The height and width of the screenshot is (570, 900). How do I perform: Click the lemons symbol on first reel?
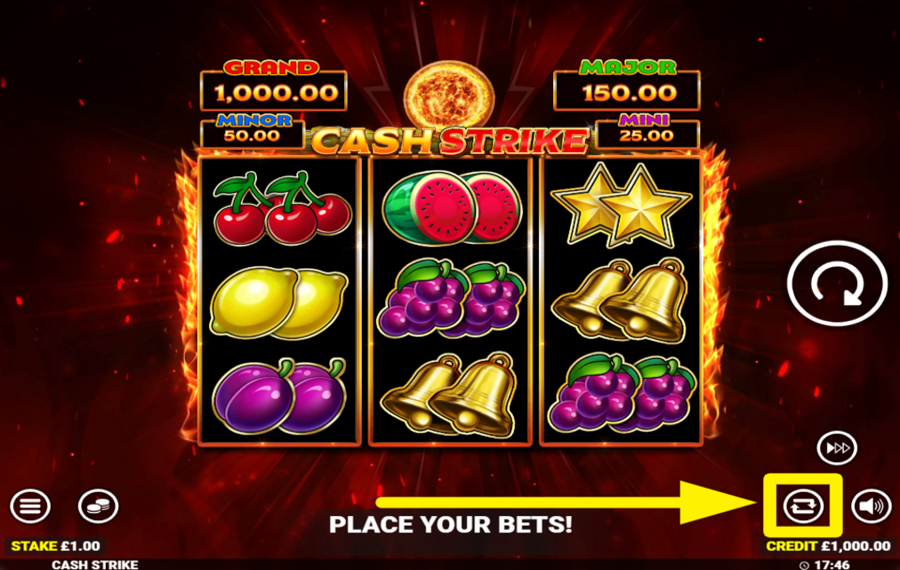coord(279,303)
